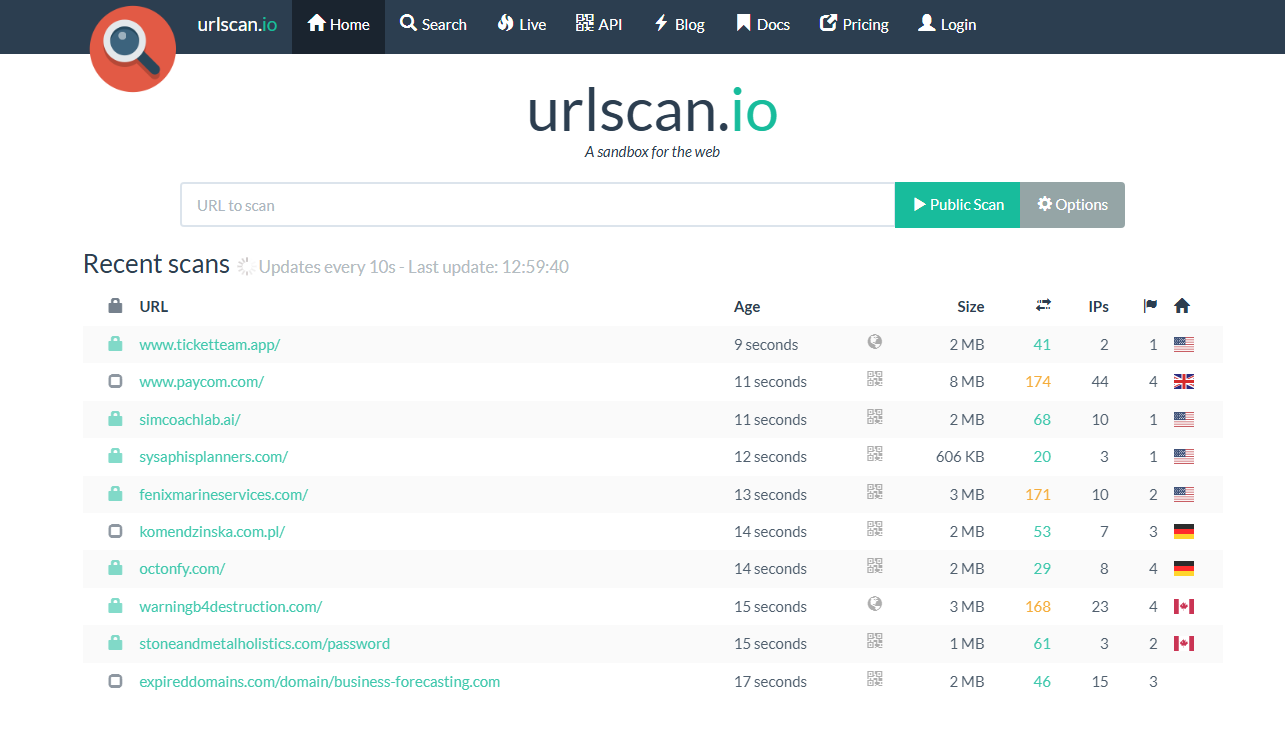The image size is (1285, 734).
Task: Toggle the padlock icon for octonfy.com
Action: [114, 566]
